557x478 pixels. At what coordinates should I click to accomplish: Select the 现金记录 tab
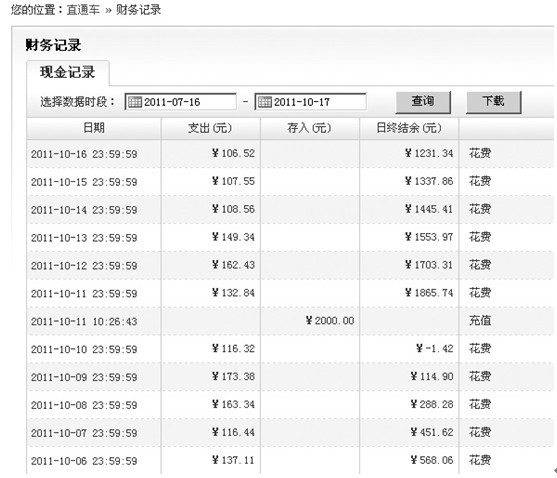tap(67, 73)
